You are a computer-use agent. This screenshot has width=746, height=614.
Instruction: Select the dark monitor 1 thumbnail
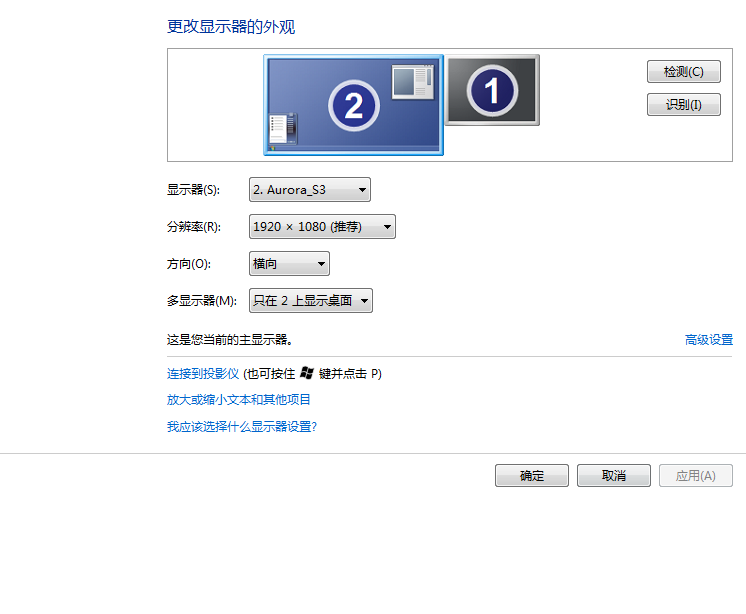(x=492, y=90)
